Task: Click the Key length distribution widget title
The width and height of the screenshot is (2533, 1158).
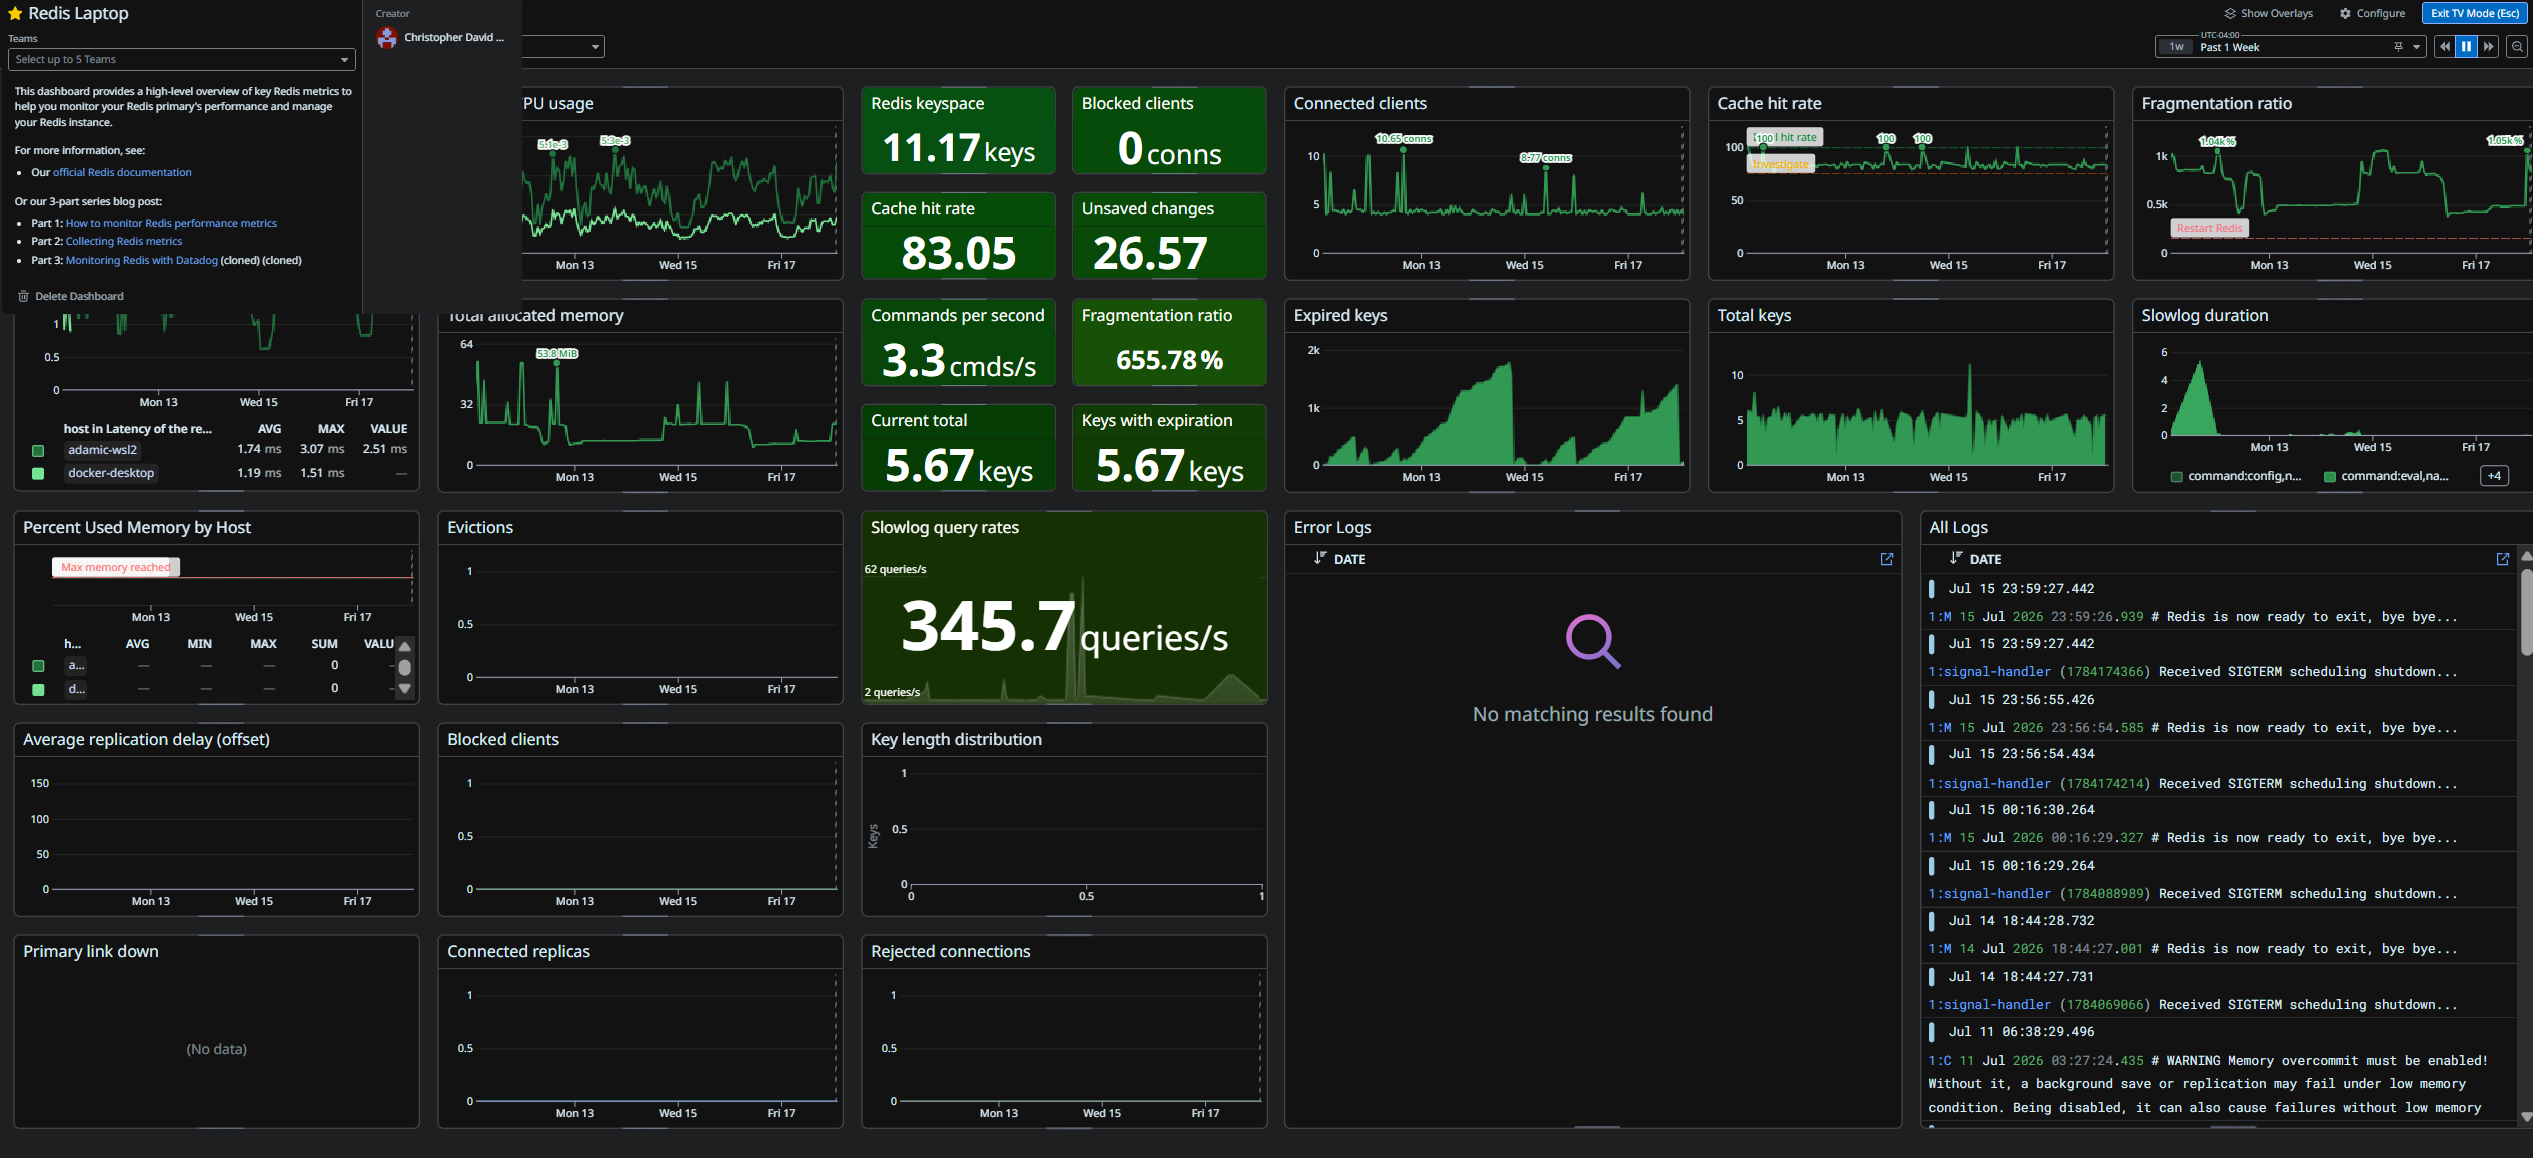Action: tap(956, 739)
